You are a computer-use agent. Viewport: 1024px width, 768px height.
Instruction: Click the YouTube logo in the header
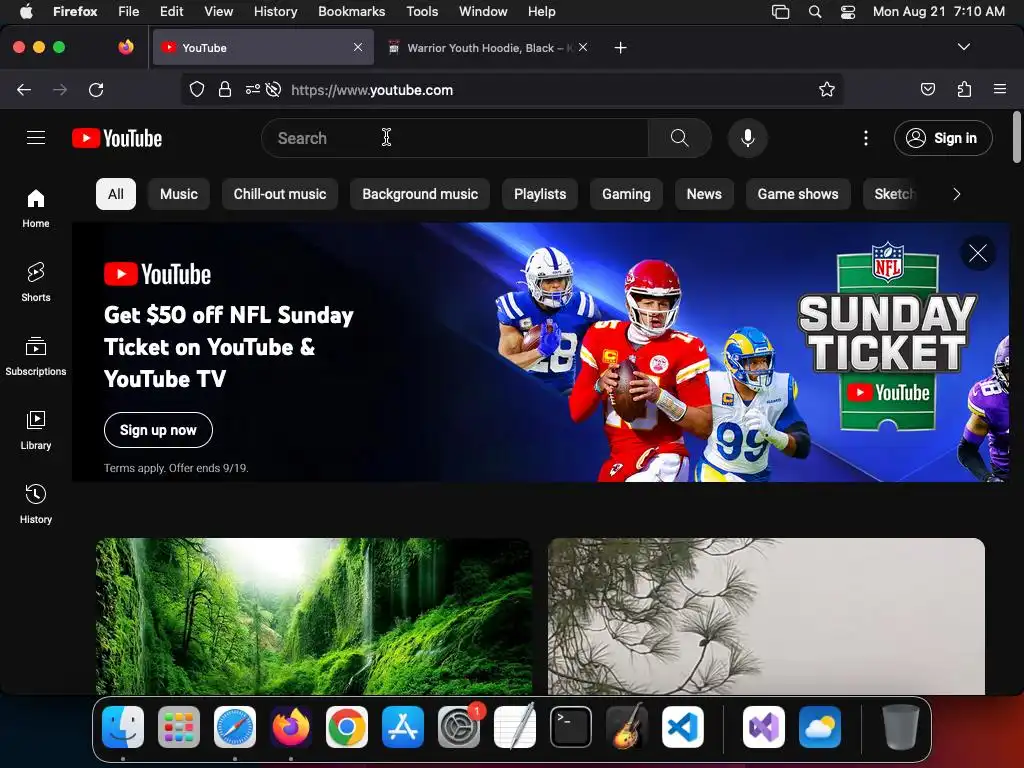(117, 138)
